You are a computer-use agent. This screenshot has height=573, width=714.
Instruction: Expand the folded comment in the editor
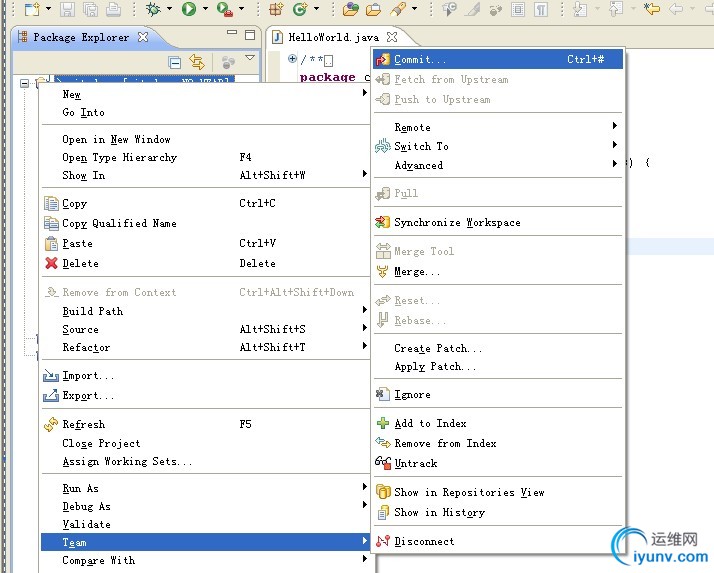pyautogui.click(x=292, y=58)
